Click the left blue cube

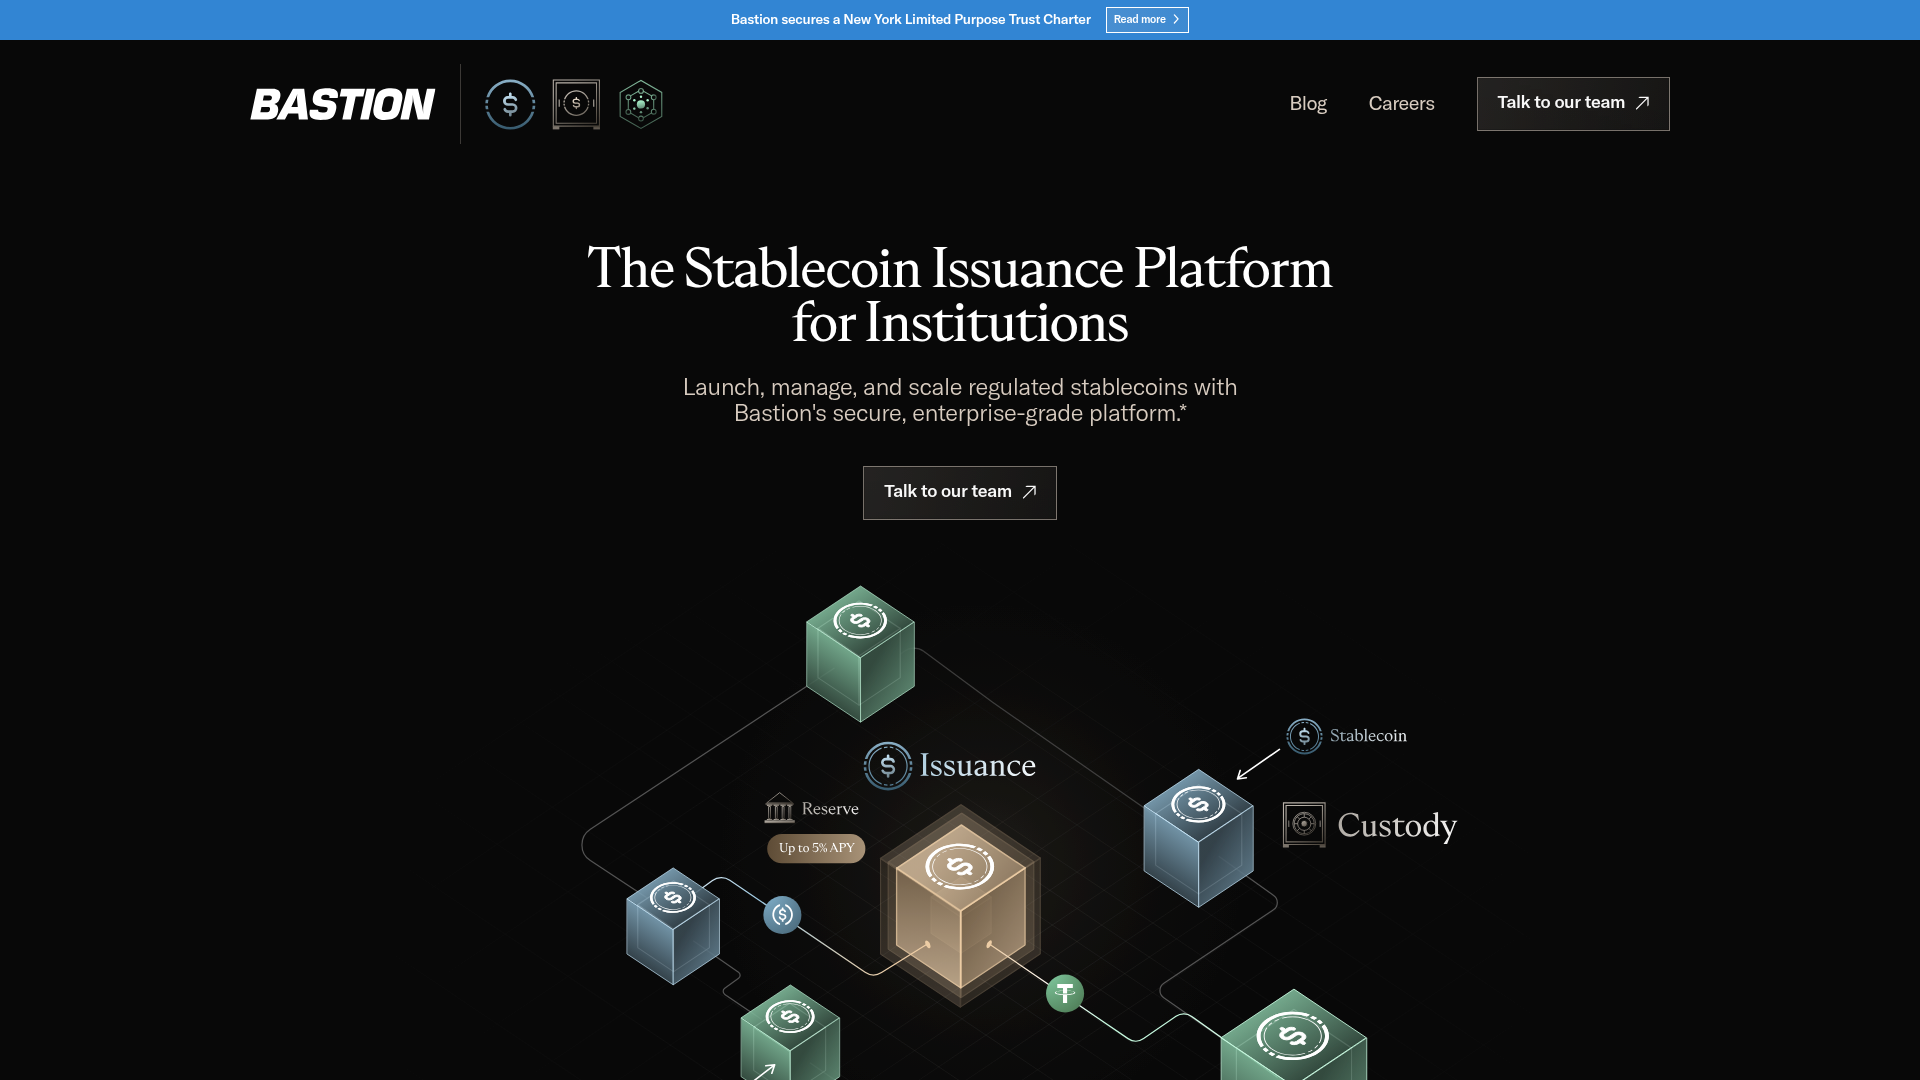[x=673, y=926]
